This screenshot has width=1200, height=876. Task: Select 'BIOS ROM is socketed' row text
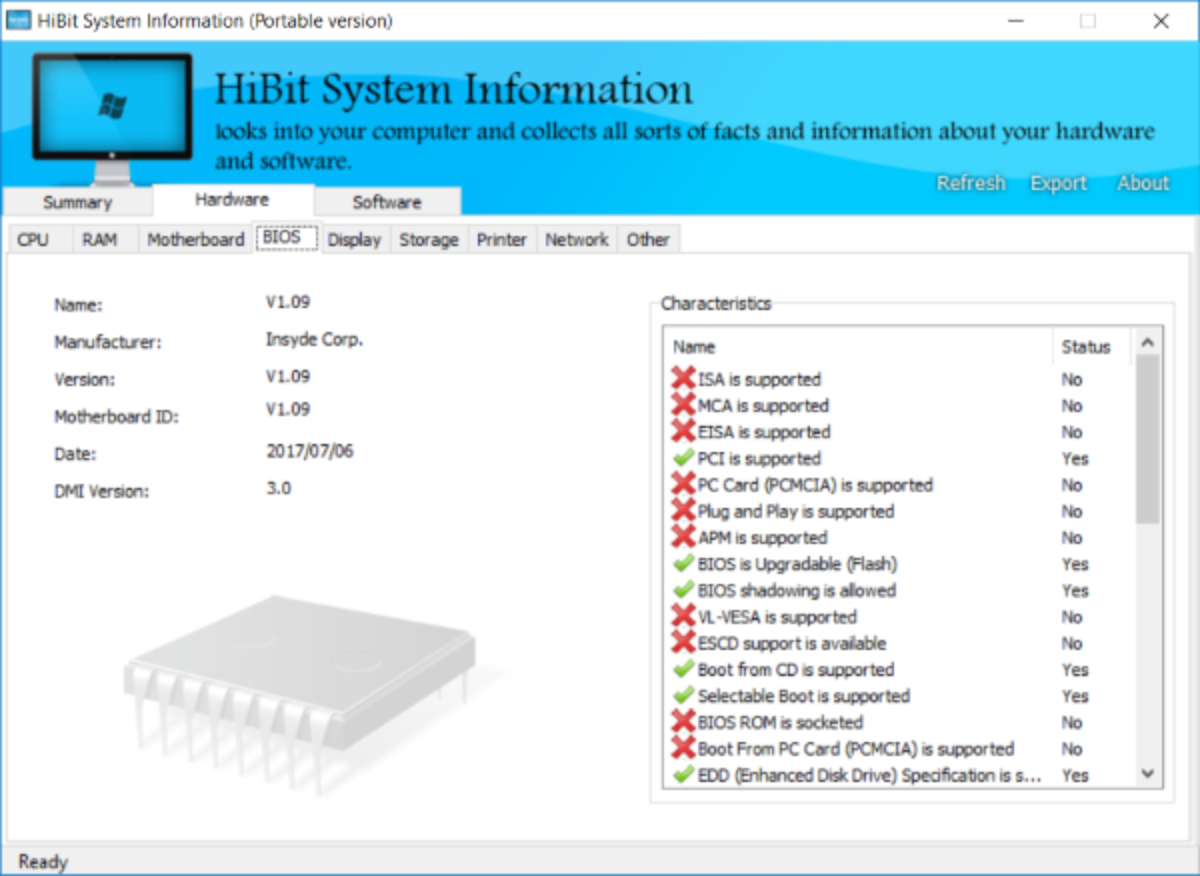(780, 722)
